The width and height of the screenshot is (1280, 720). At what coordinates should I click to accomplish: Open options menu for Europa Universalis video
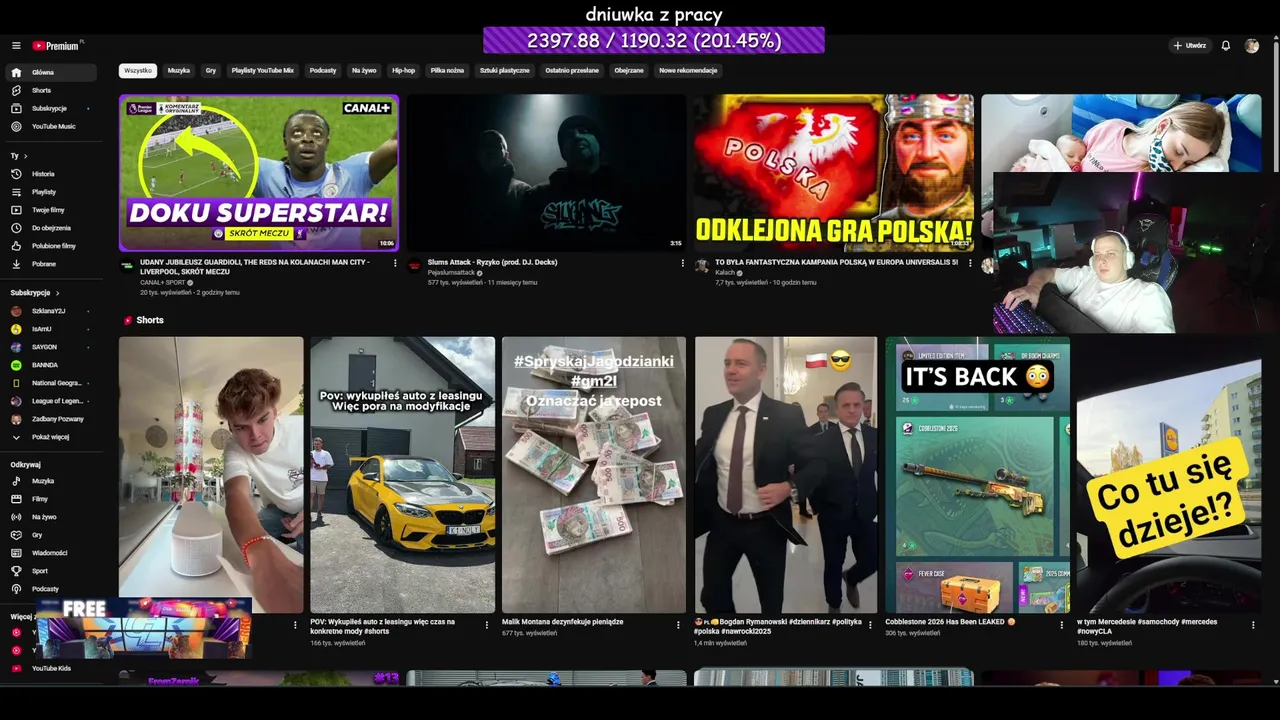click(970, 264)
